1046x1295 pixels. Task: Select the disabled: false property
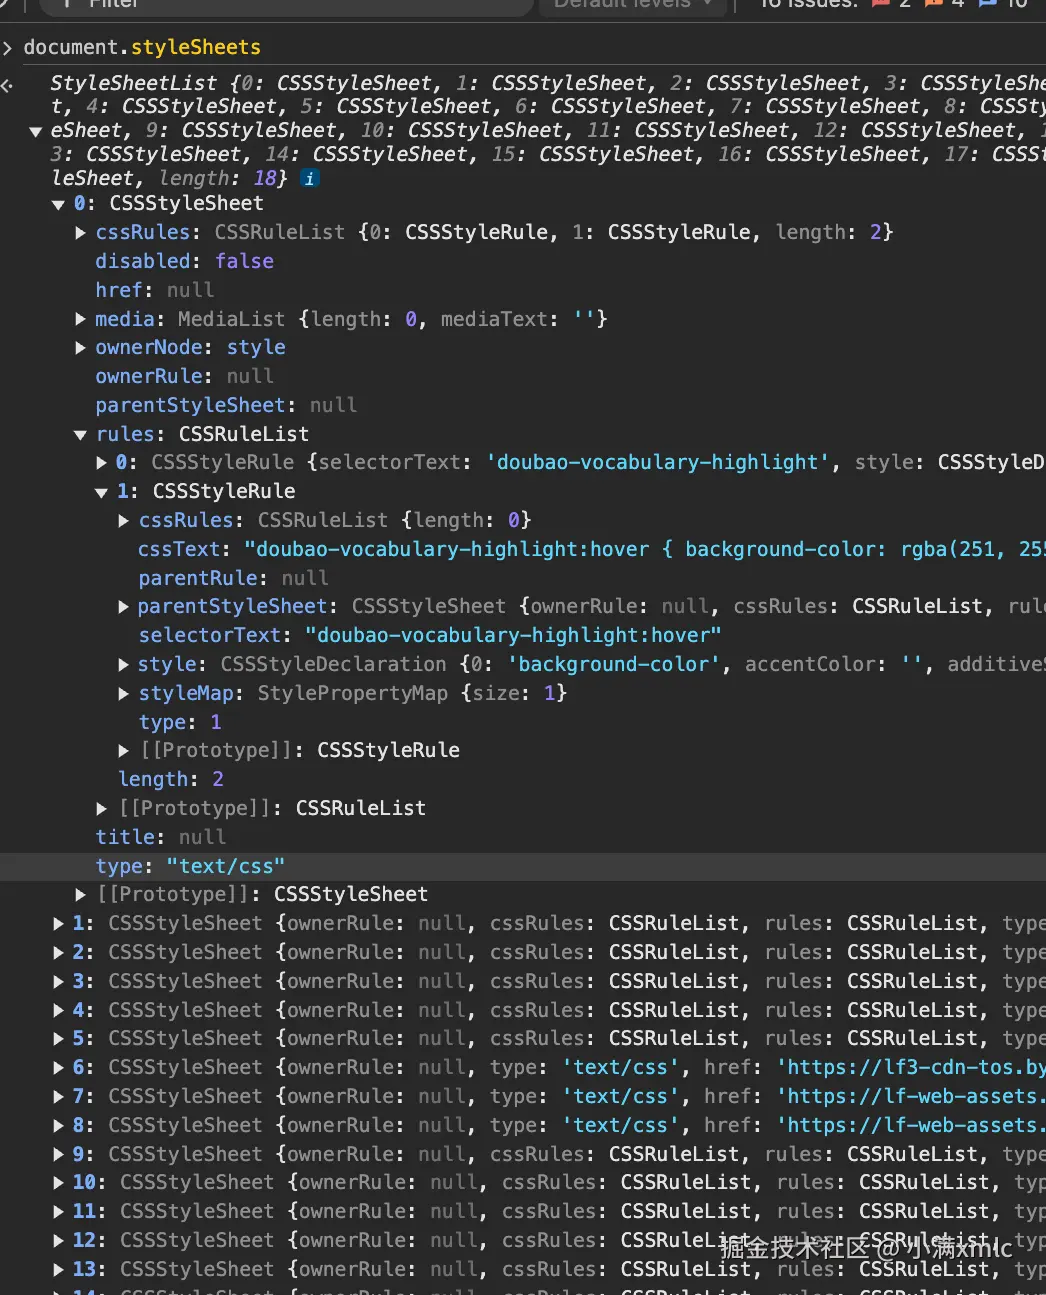[x=184, y=261]
